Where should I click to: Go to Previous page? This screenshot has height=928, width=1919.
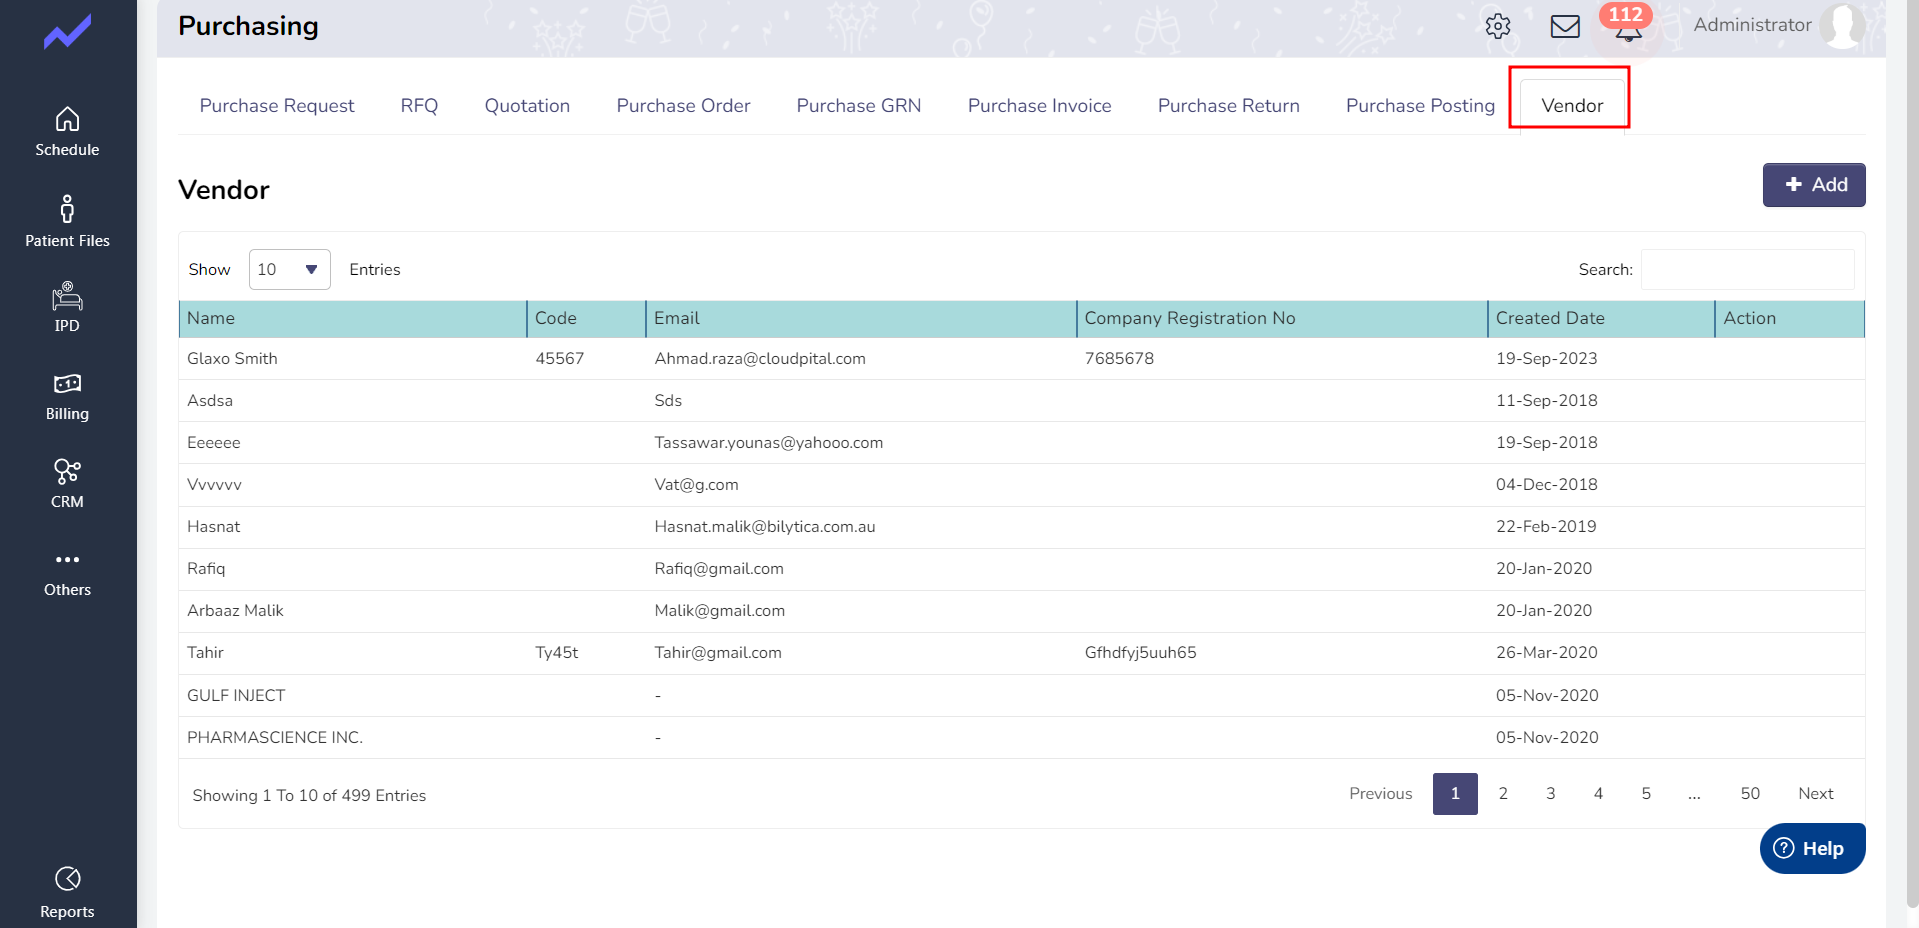coord(1380,794)
